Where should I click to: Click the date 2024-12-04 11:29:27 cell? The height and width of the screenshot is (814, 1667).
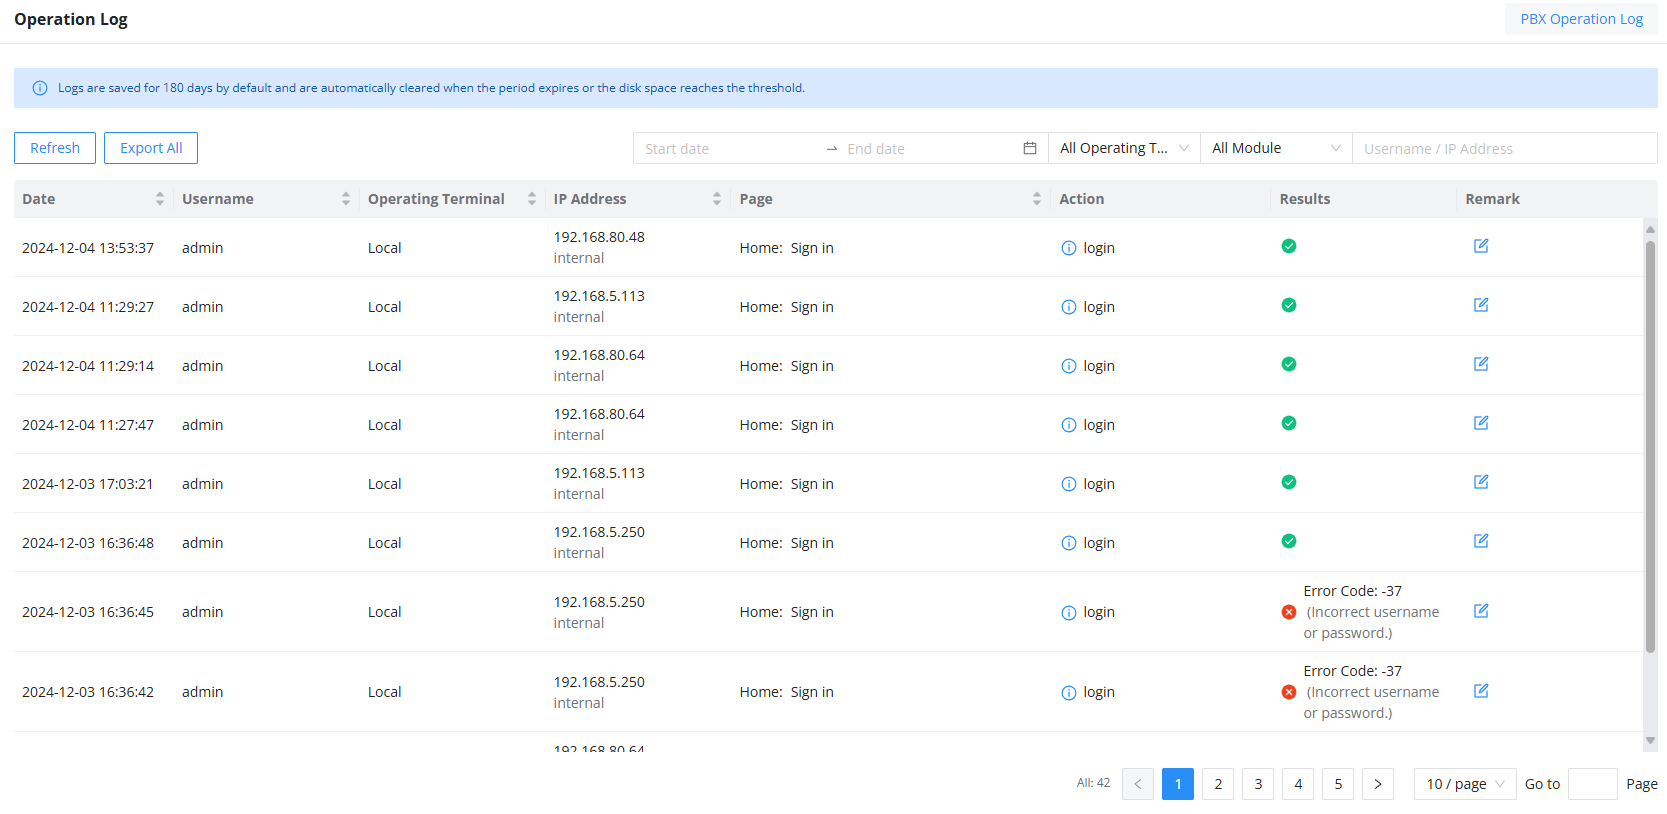pyautogui.click(x=88, y=307)
